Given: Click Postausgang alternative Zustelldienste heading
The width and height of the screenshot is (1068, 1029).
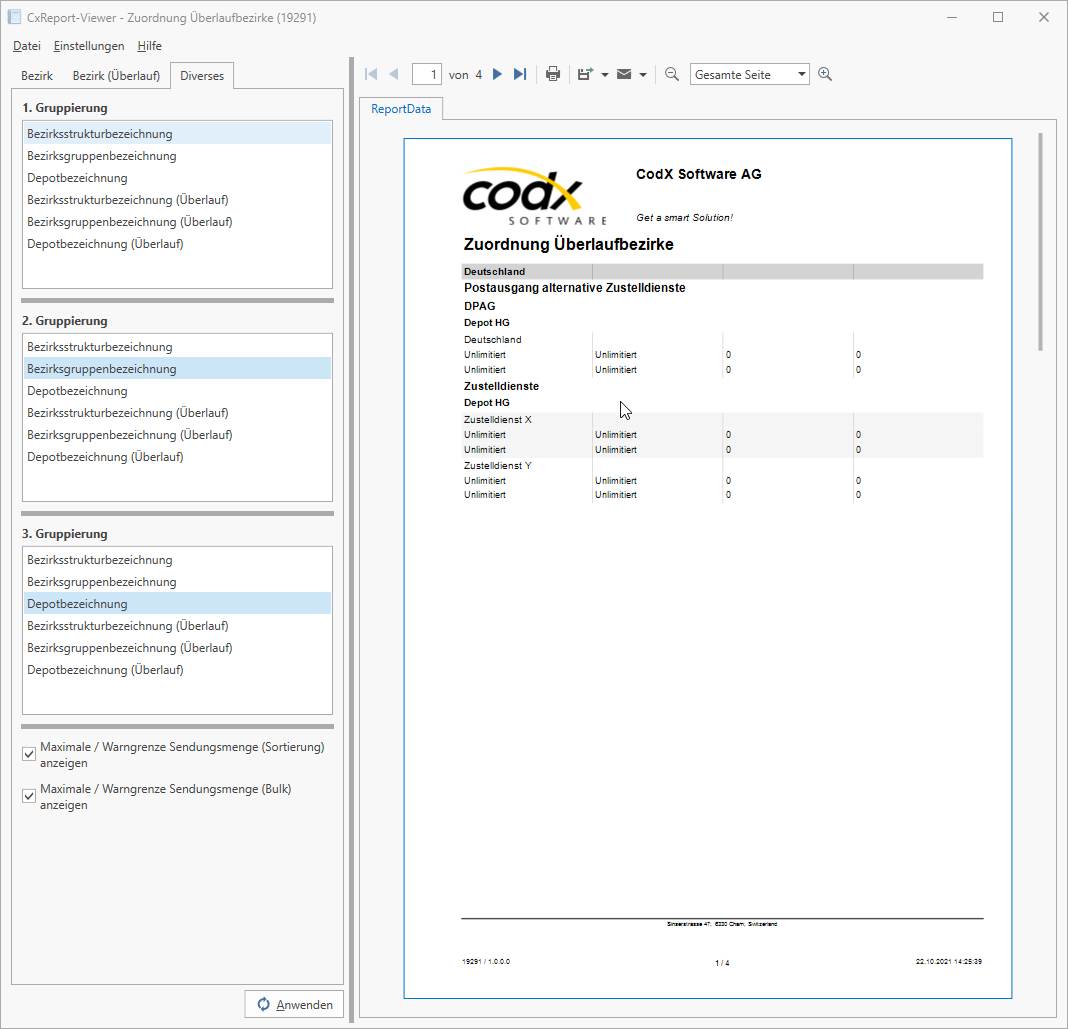Looking at the screenshot, I should 575,288.
